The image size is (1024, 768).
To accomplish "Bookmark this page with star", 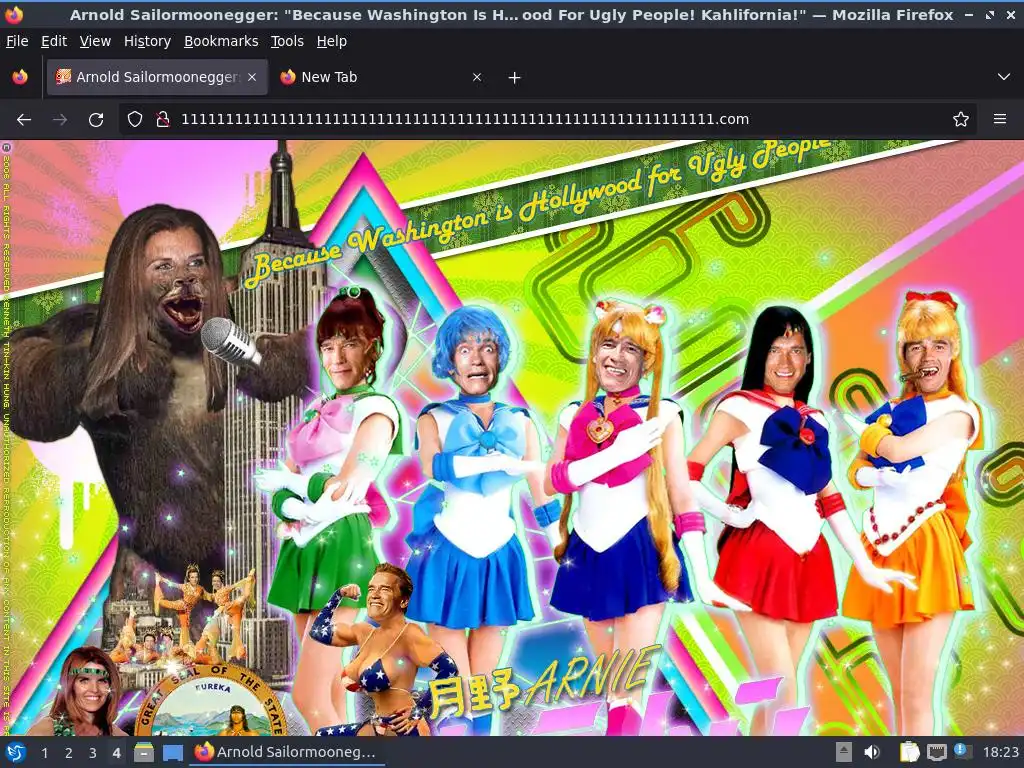I will point(960,120).
